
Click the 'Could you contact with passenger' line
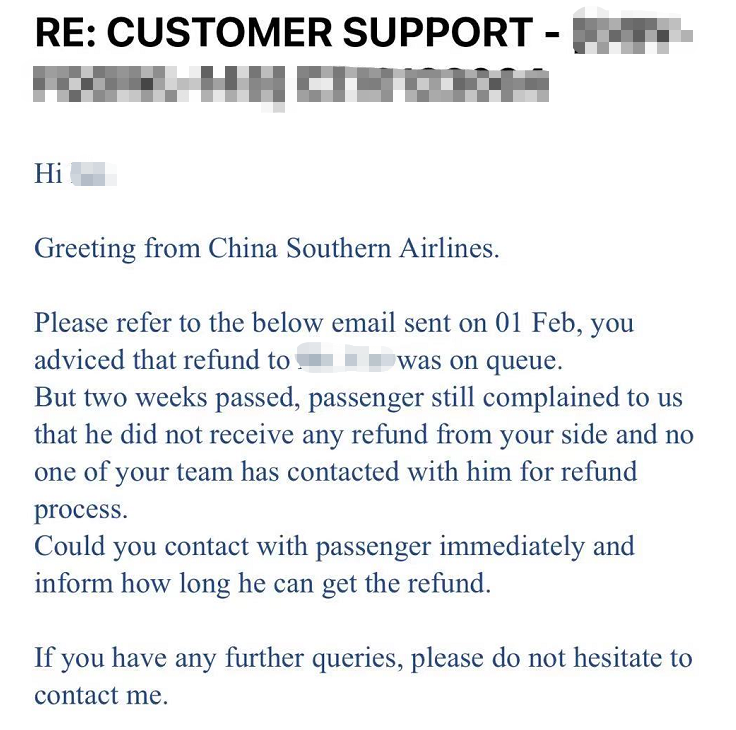[233, 546]
